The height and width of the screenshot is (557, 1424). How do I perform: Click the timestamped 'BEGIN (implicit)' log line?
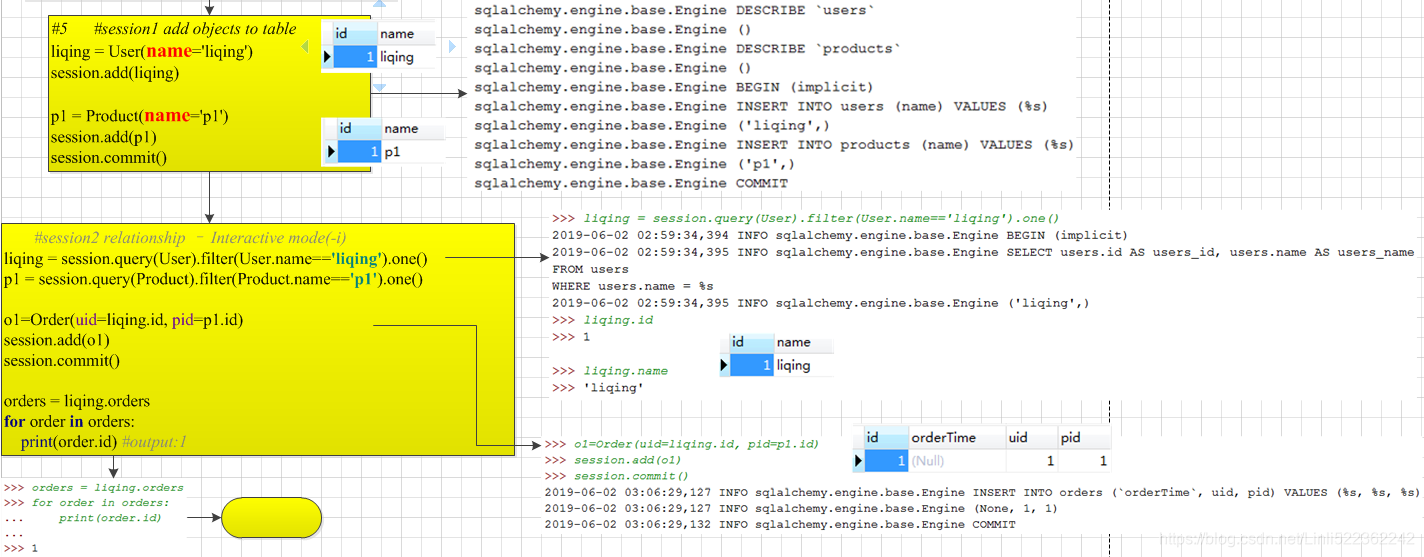pyautogui.click(x=840, y=235)
